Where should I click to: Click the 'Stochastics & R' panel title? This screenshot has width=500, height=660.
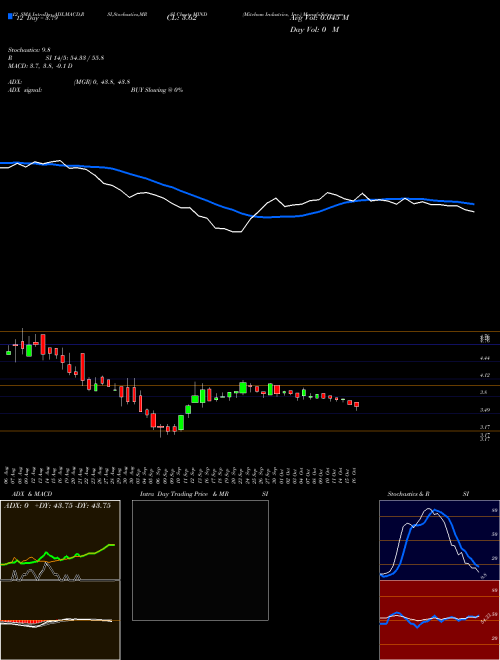point(409,494)
